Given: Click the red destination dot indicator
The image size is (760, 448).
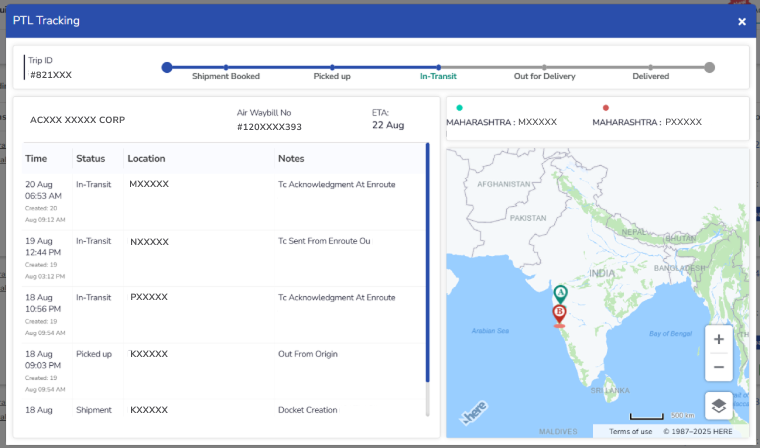Looking at the screenshot, I should (x=605, y=107).
